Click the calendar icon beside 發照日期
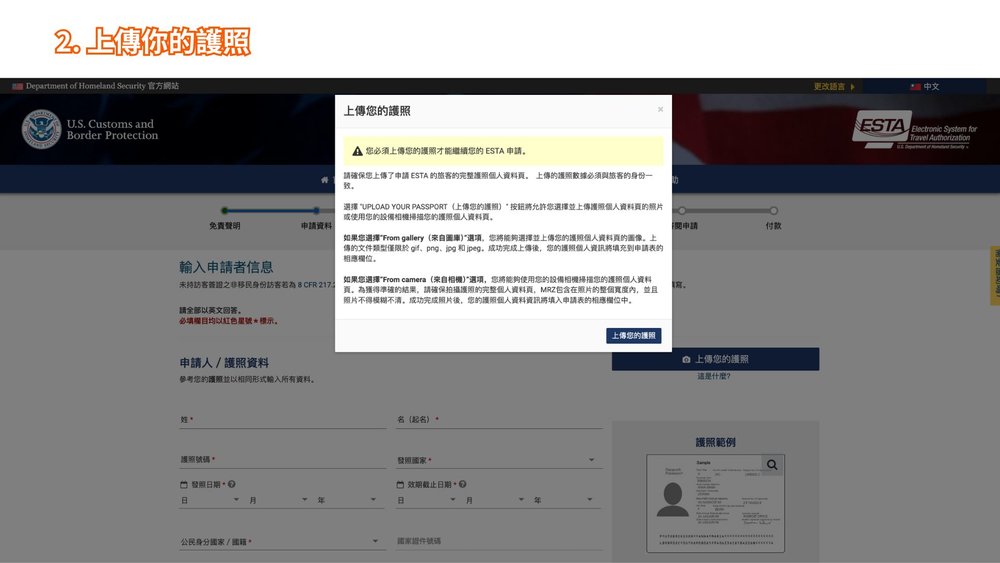This screenshot has height=563, width=1000. pyautogui.click(x=184, y=485)
